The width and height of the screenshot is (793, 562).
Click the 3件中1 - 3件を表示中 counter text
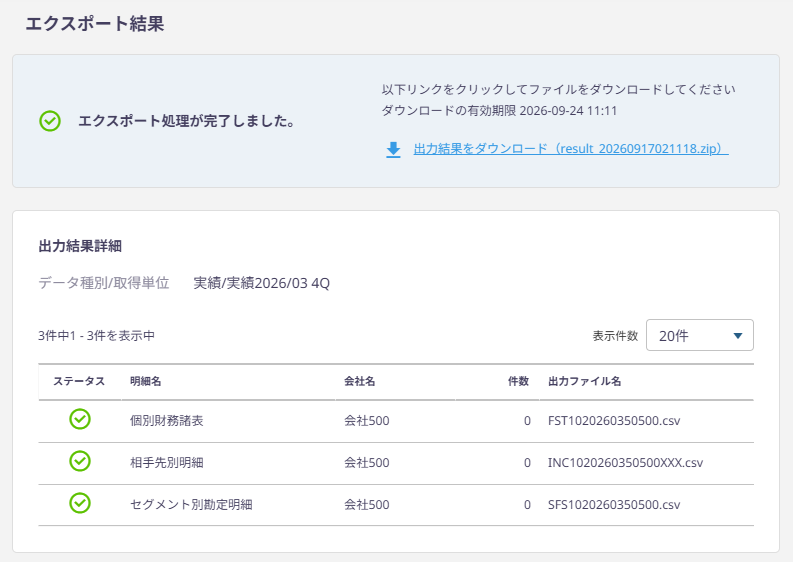(x=96, y=336)
